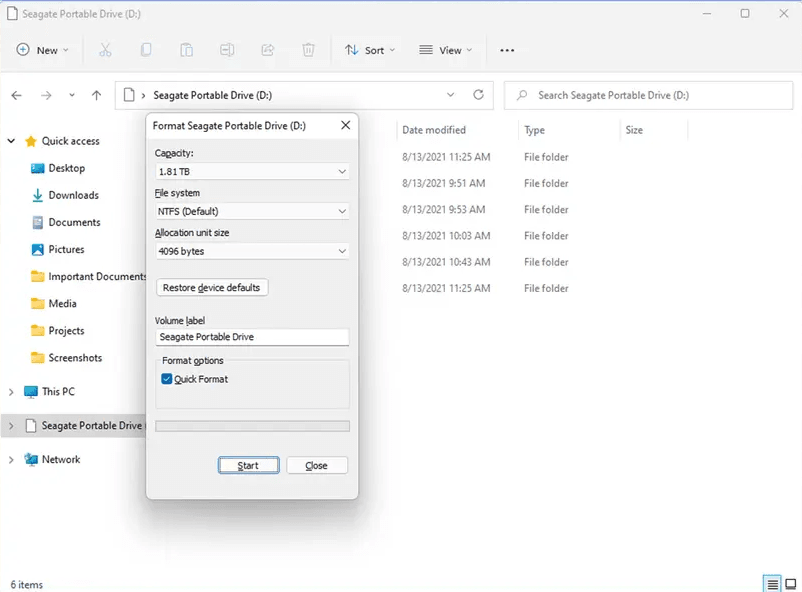Select Downloads in Quick access sidebar
Screen dimensions: 802x592
[73, 195]
